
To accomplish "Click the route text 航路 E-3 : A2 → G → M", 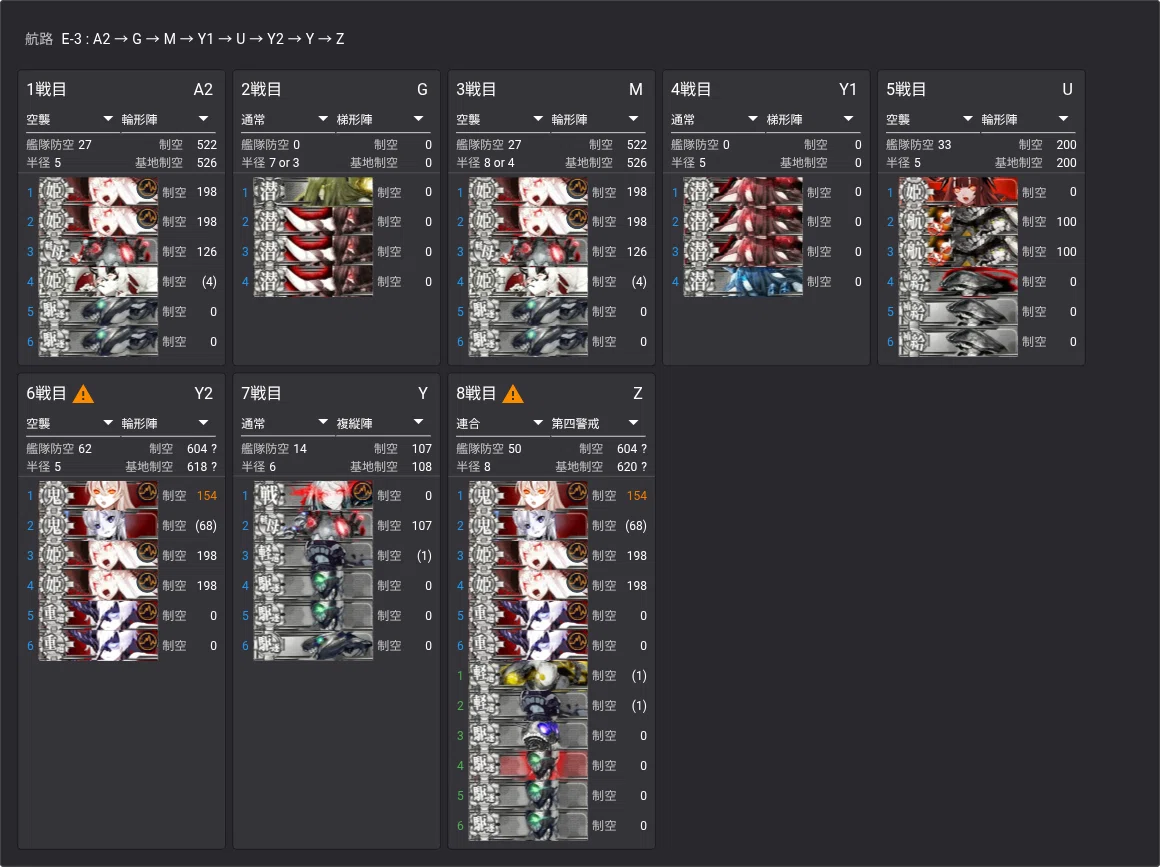I will tap(101, 39).
